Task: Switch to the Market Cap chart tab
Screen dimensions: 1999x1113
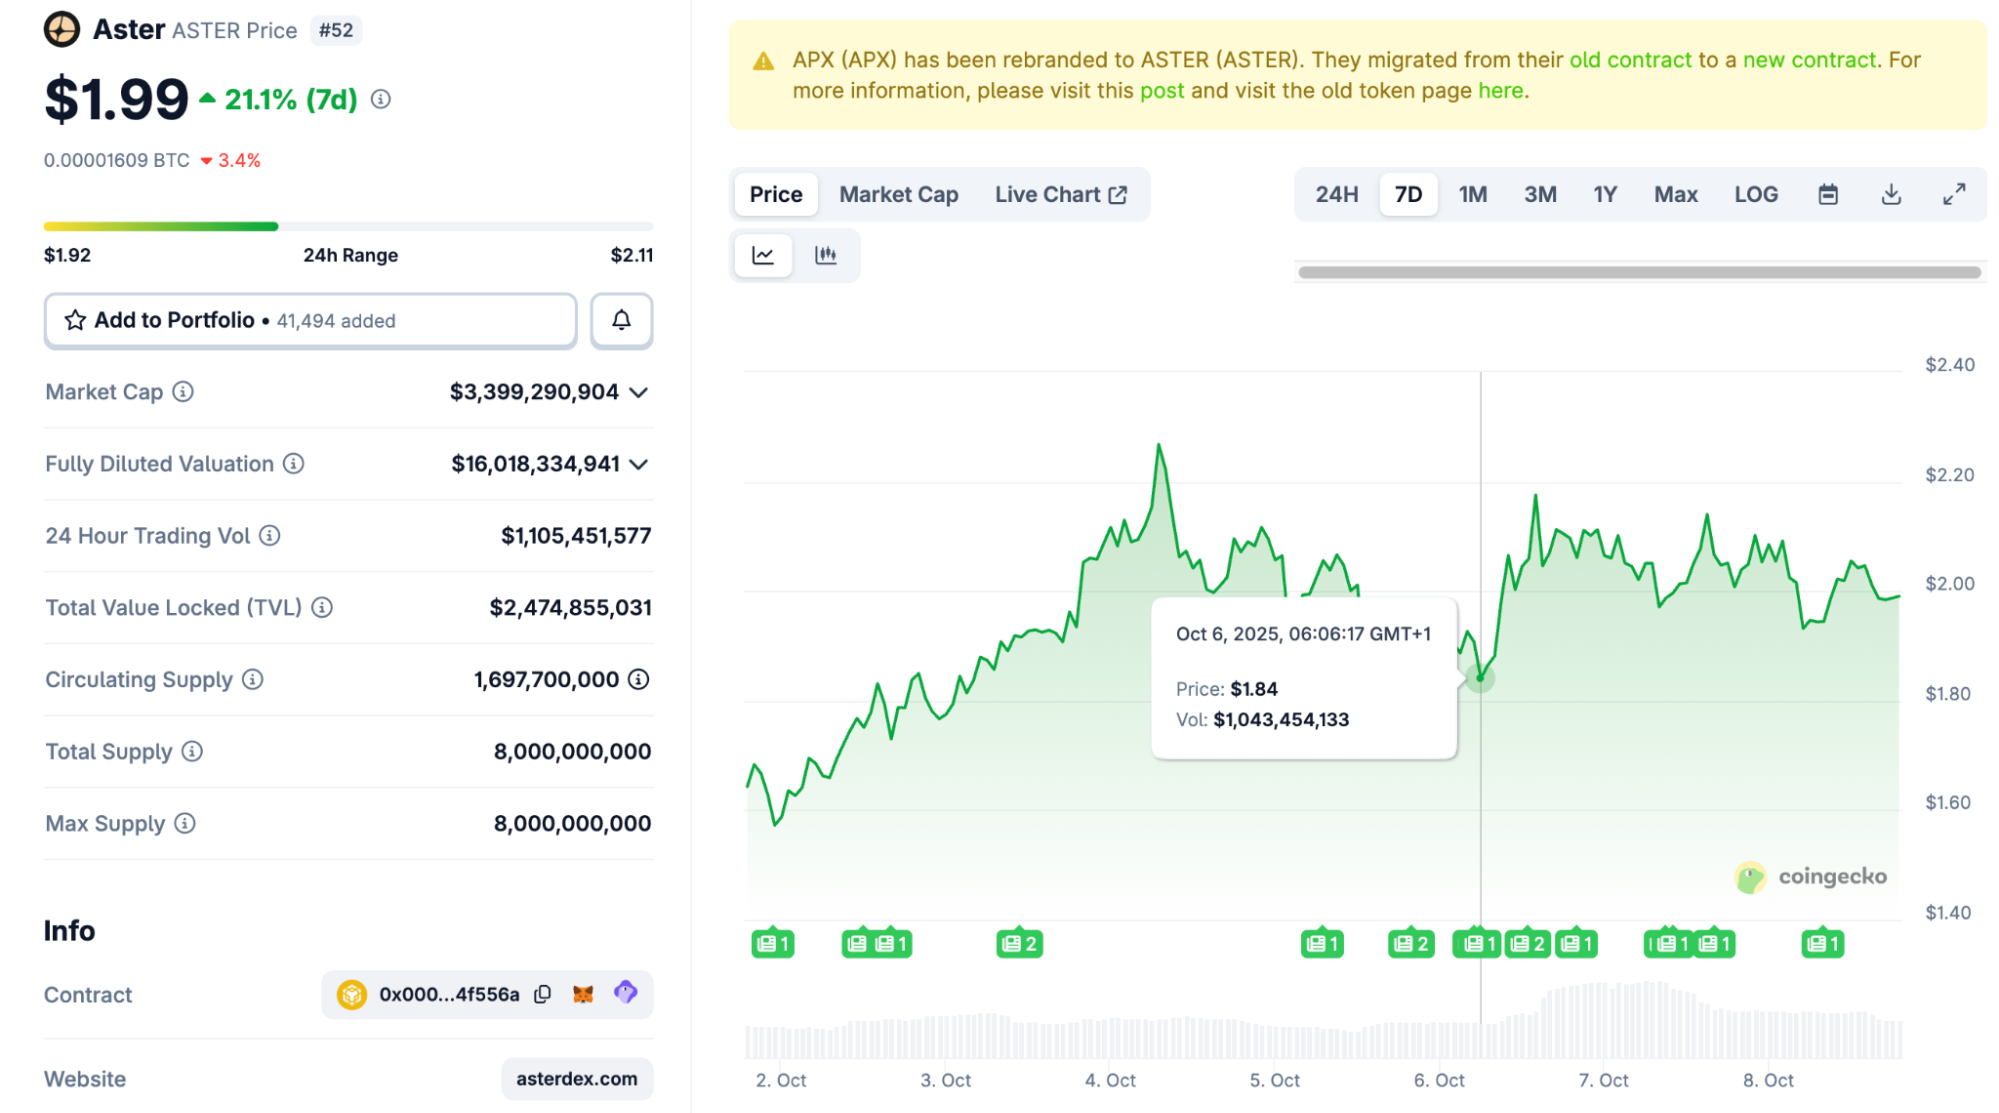Action: click(x=897, y=194)
